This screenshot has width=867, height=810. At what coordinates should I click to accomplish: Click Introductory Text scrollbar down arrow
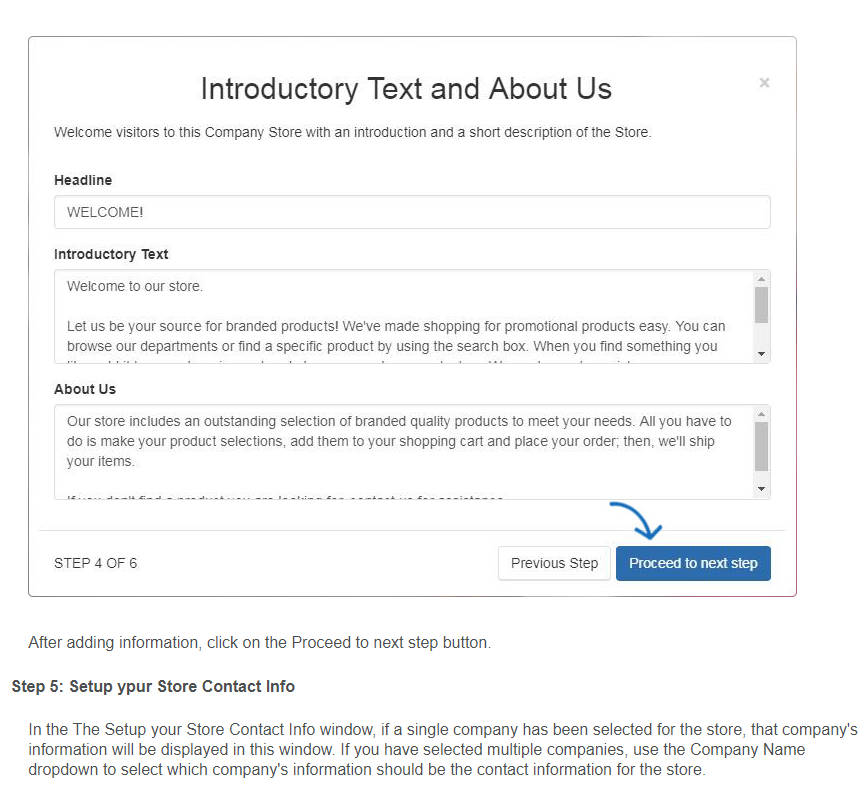pyautogui.click(x=761, y=354)
